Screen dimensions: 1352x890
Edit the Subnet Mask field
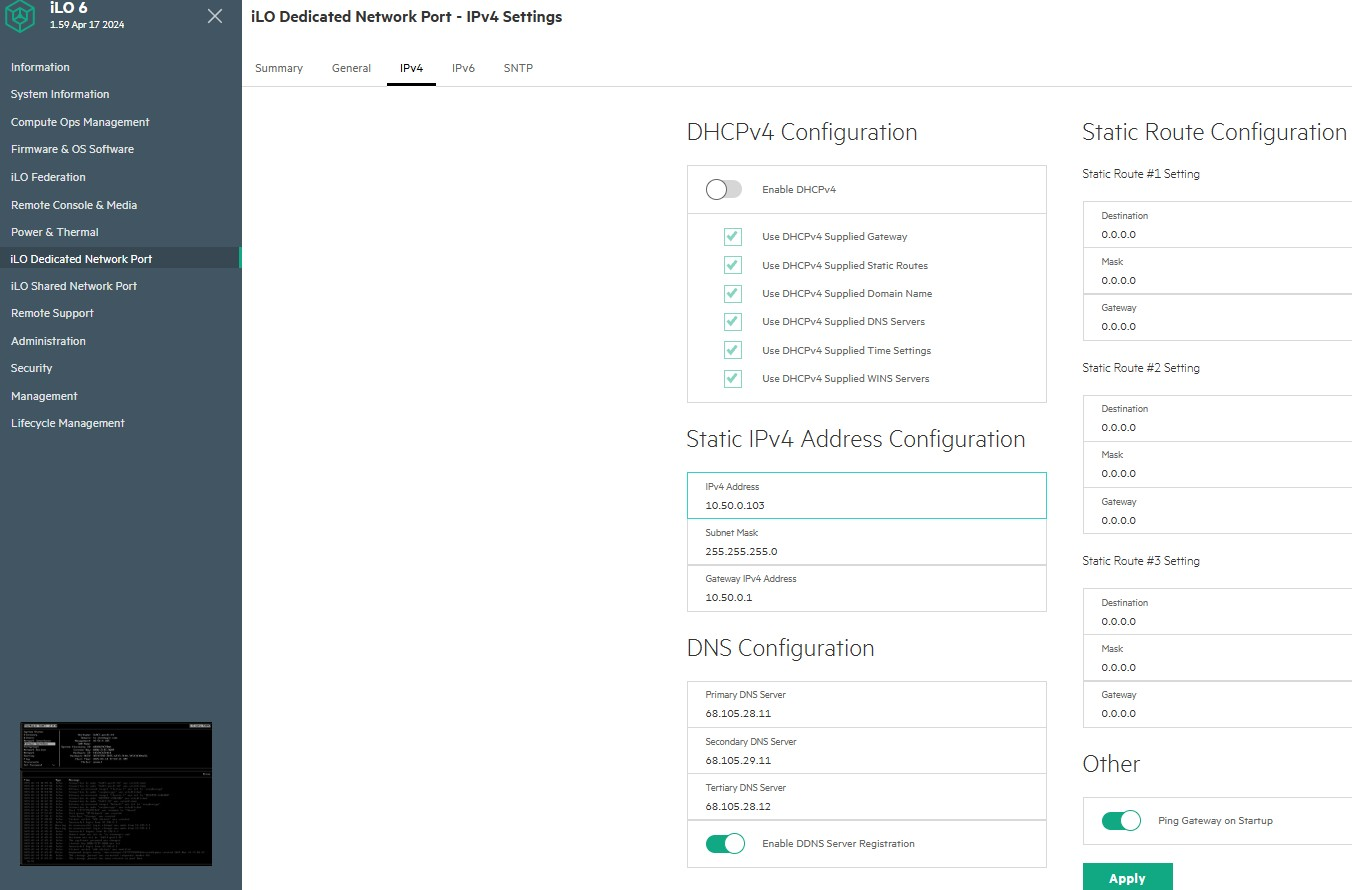tap(867, 542)
